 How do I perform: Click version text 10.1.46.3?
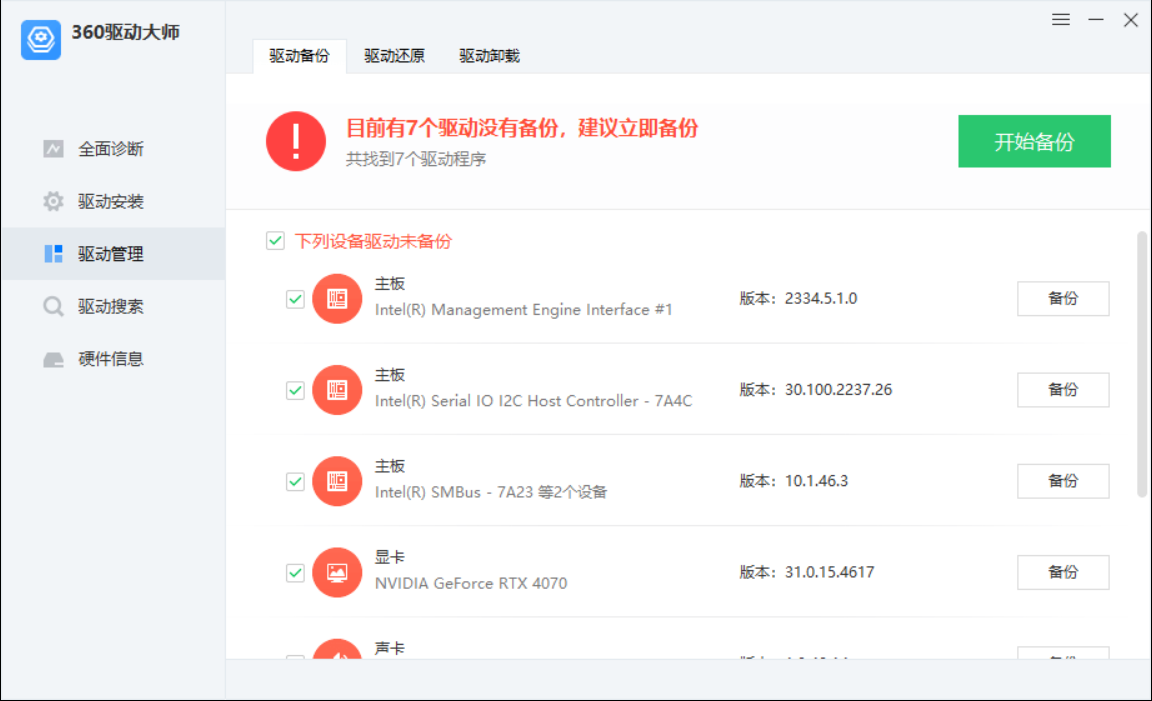tap(816, 481)
